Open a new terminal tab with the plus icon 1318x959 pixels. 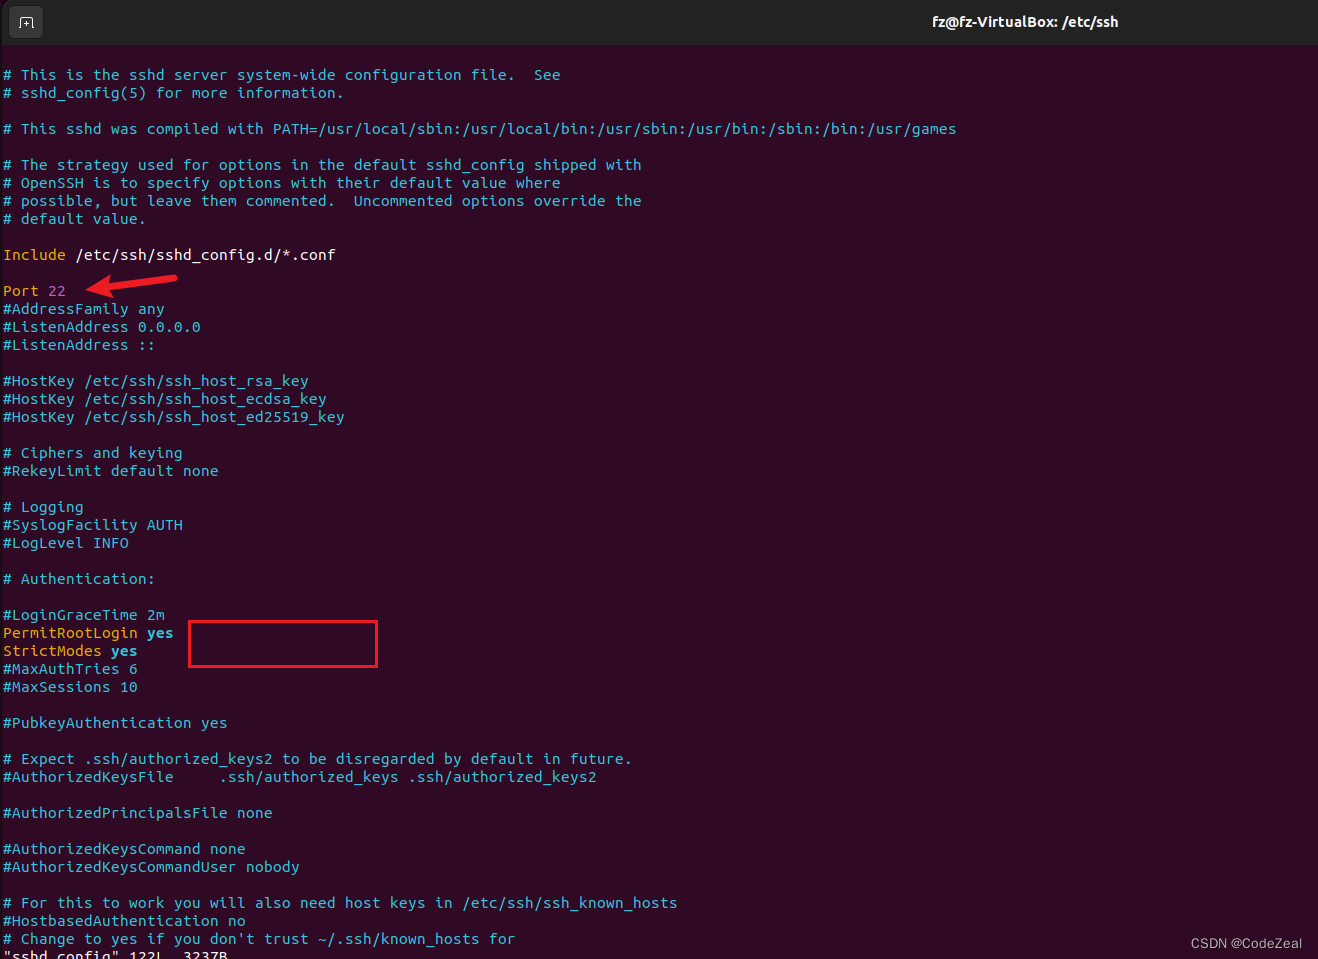[x=25, y=21]
